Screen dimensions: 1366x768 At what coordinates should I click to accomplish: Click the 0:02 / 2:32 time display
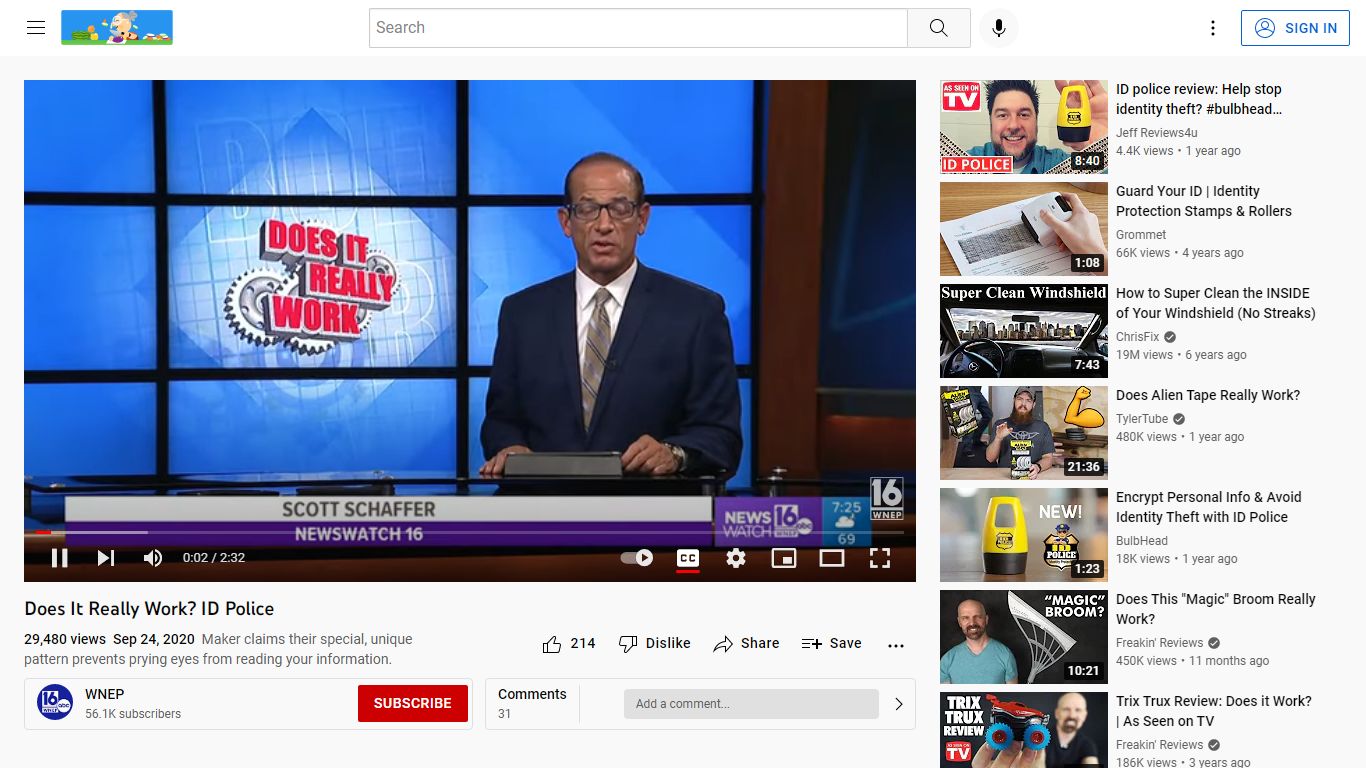[214, 558]
